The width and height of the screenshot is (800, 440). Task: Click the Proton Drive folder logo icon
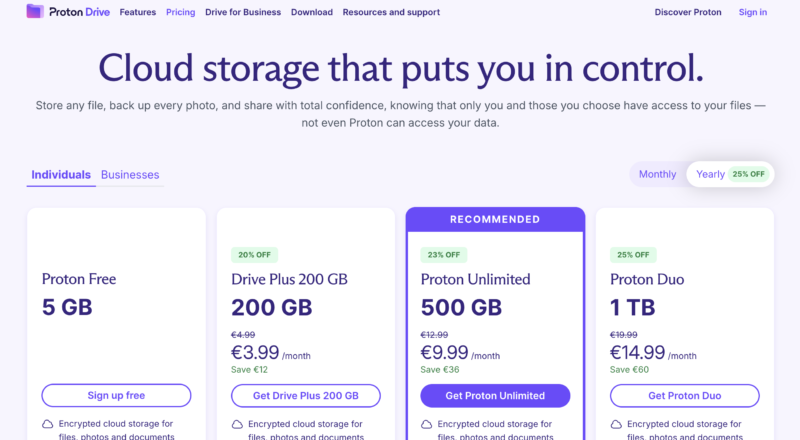tap(35, 11)
